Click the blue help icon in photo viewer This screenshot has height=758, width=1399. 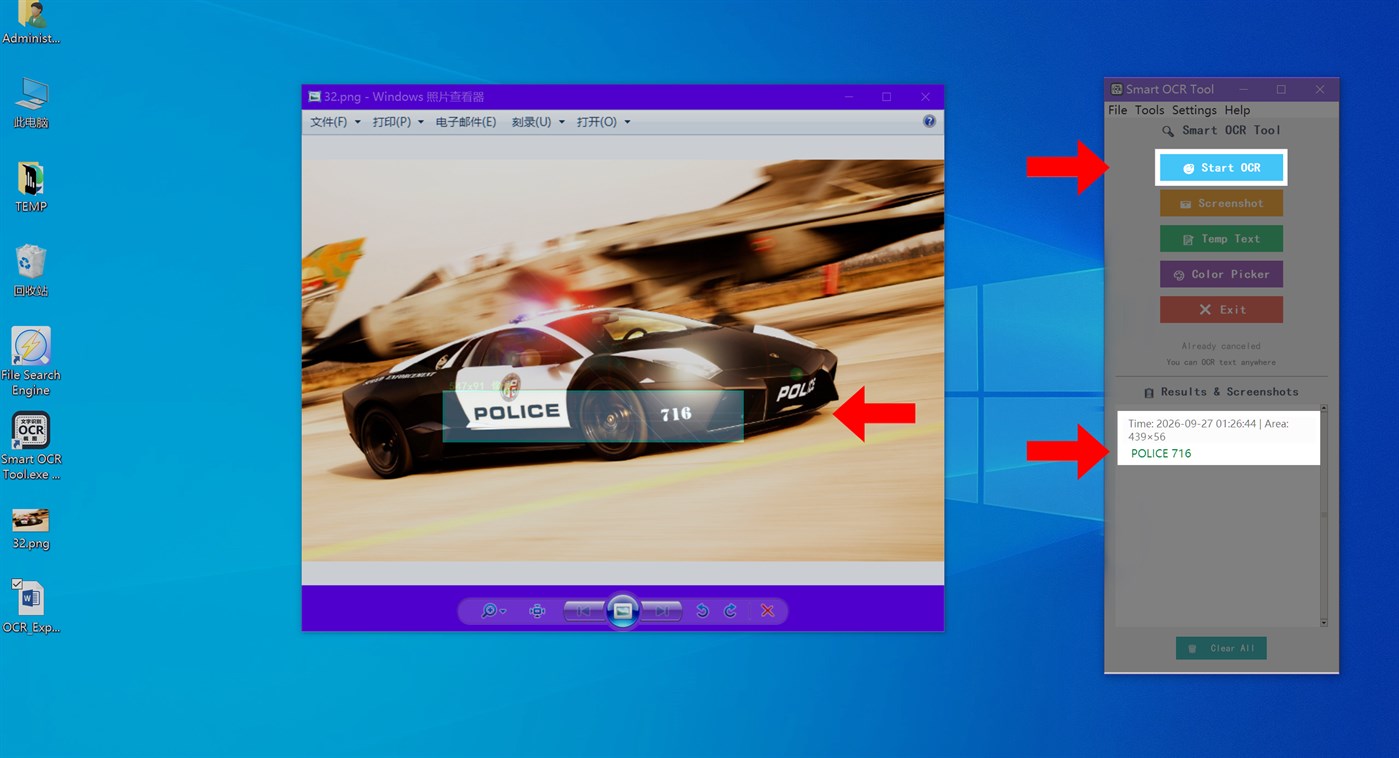pos(929,121)
